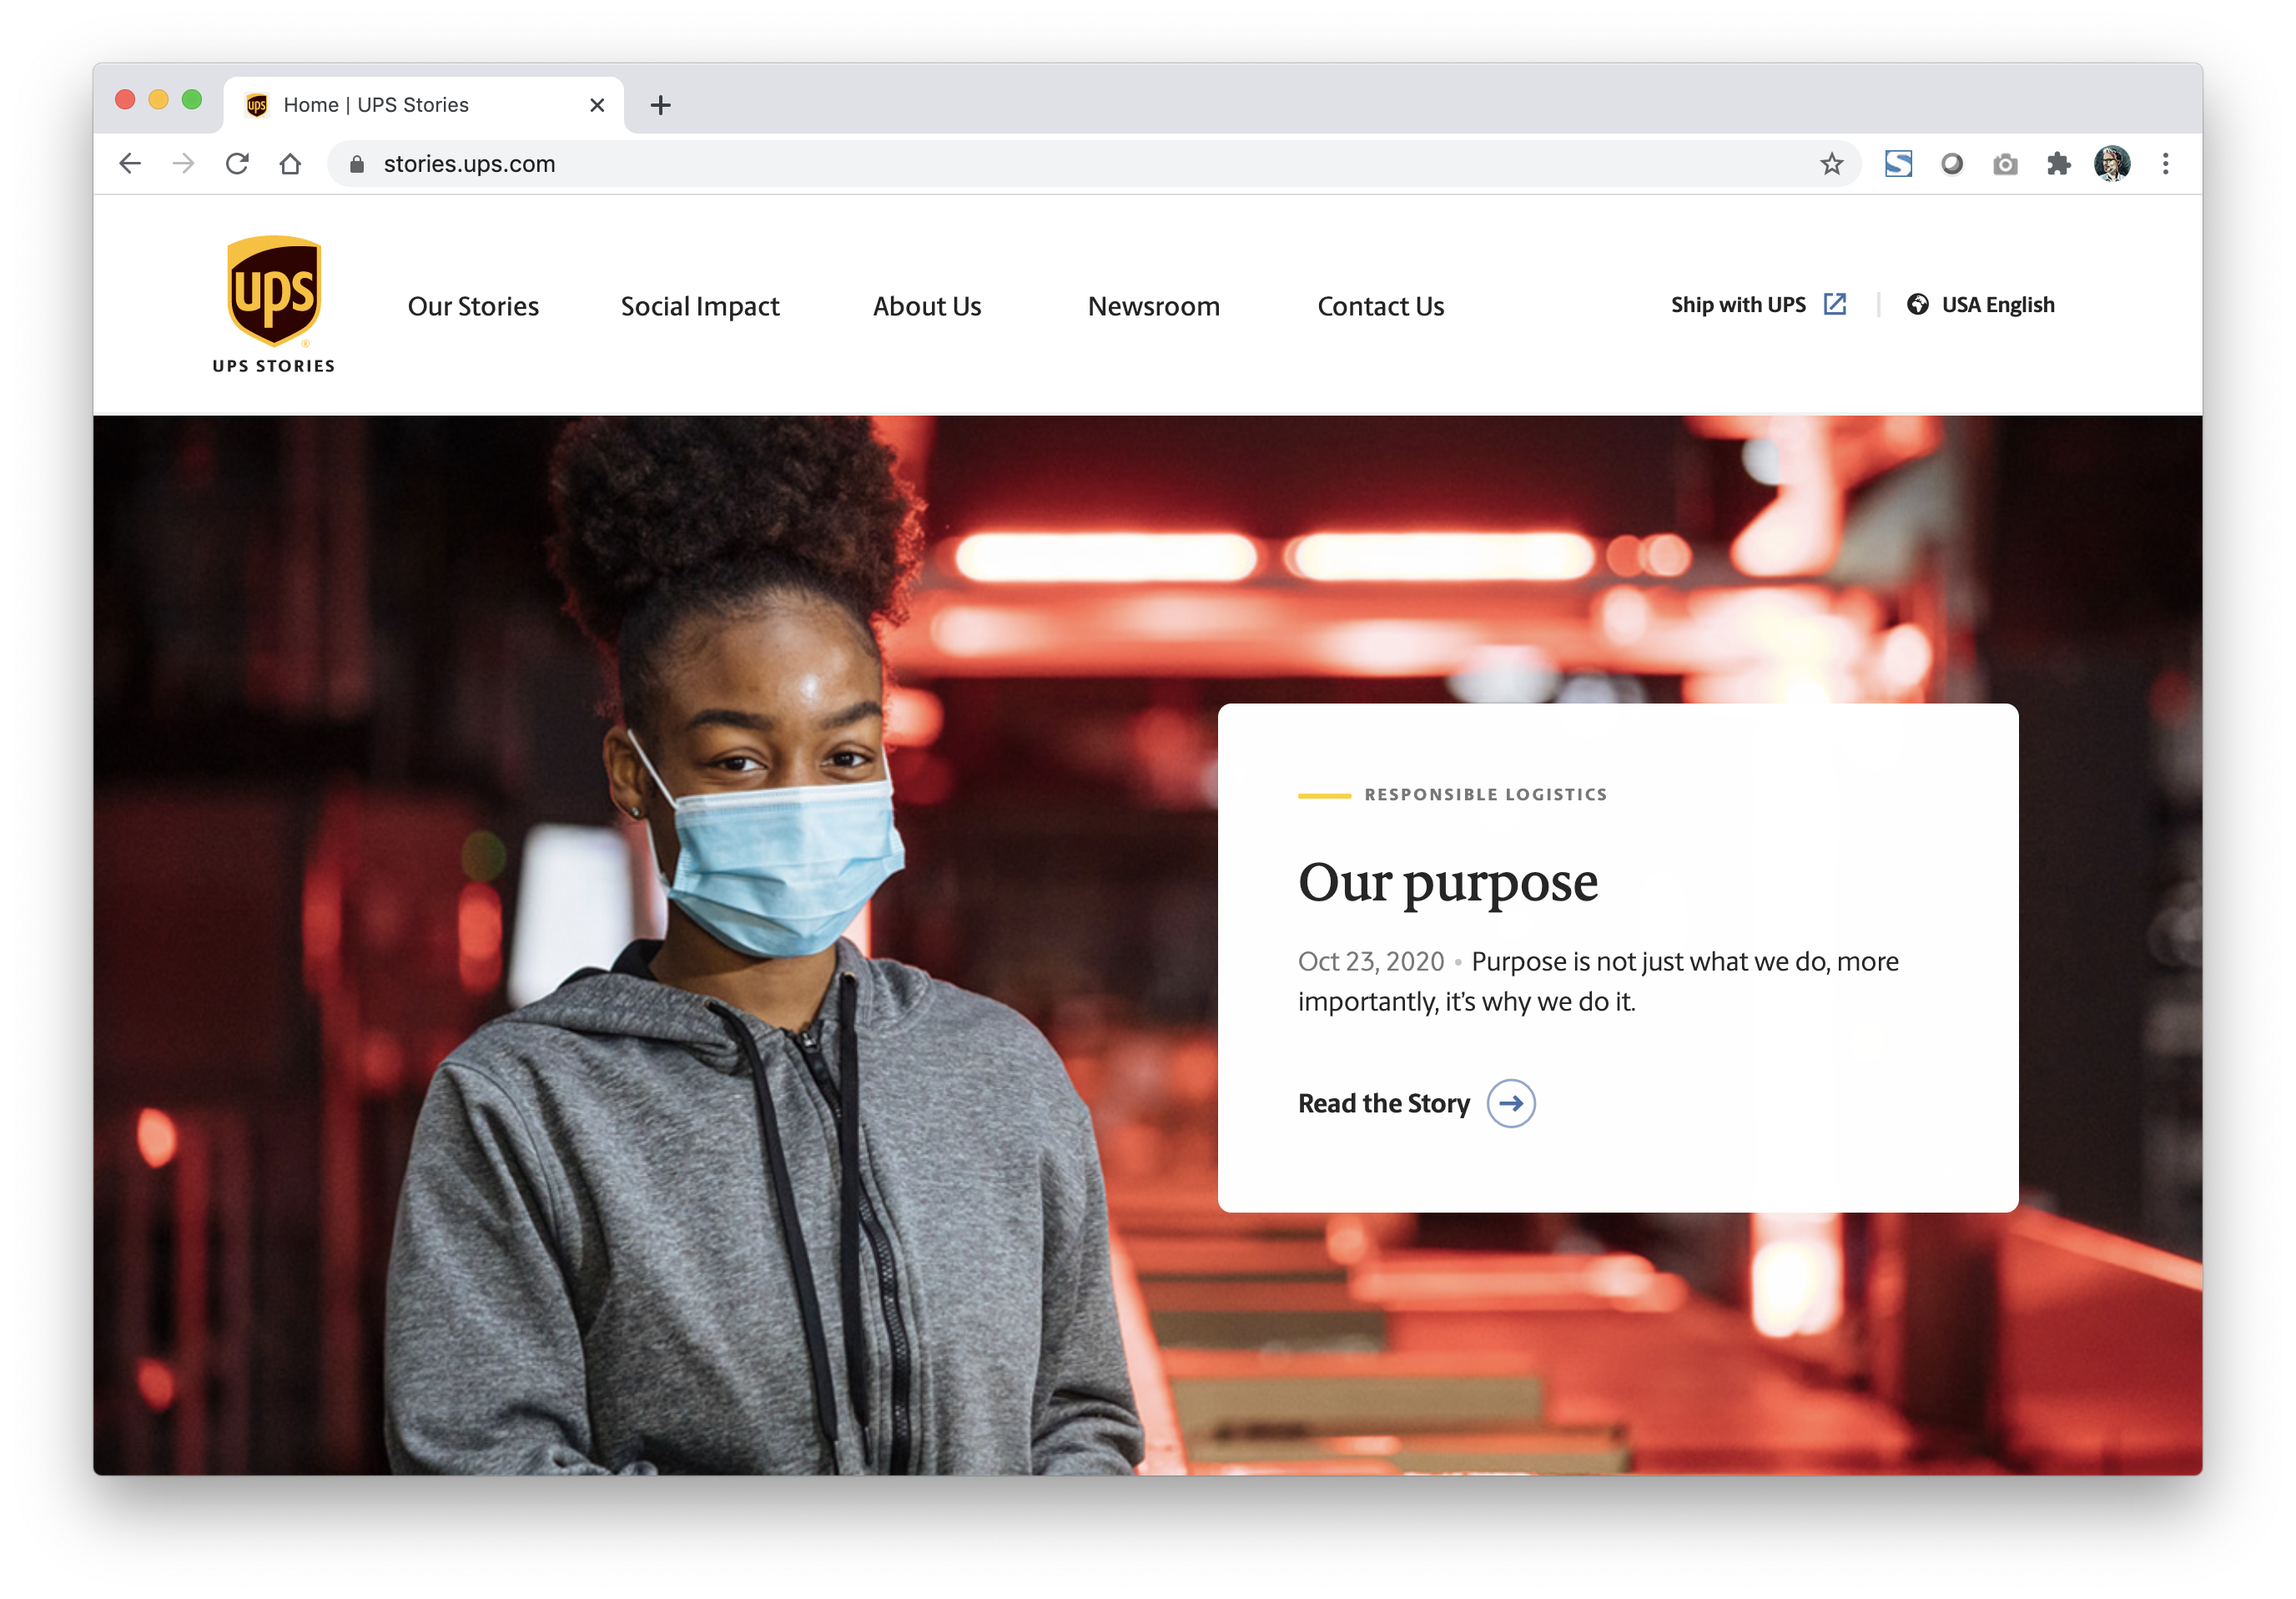Open the Chrome three-dot menu
2296x1599 pixels.
2165,163
